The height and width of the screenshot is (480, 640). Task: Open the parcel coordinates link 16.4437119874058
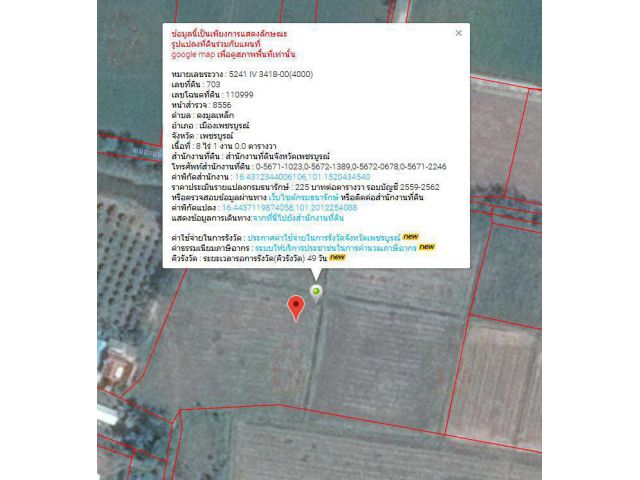289,208
